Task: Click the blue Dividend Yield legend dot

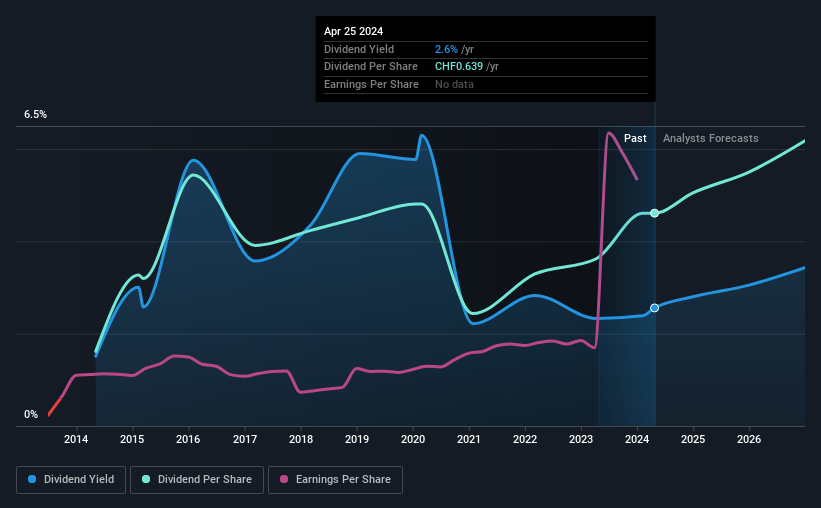Action: point(32,479)
